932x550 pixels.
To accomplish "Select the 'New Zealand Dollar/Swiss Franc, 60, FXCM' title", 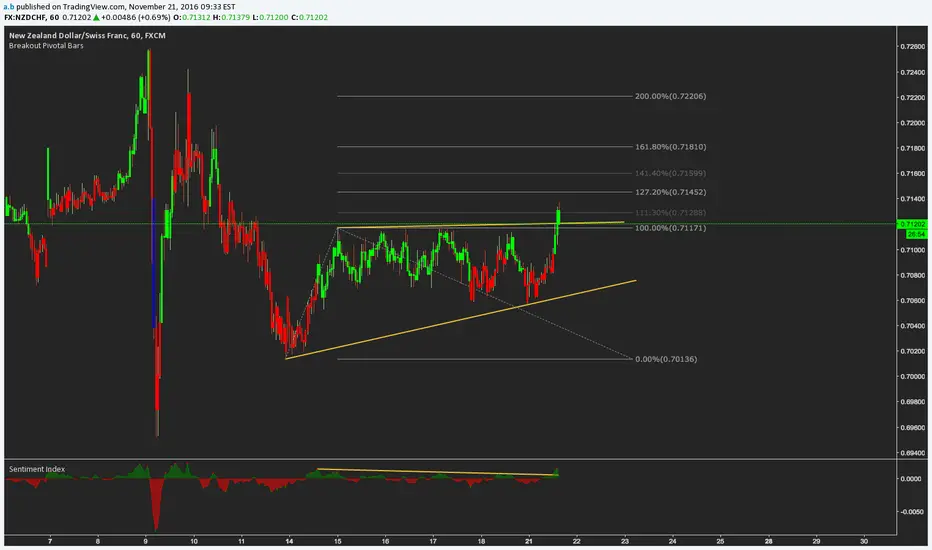I will pyautogui.click(x=87, y=36).
